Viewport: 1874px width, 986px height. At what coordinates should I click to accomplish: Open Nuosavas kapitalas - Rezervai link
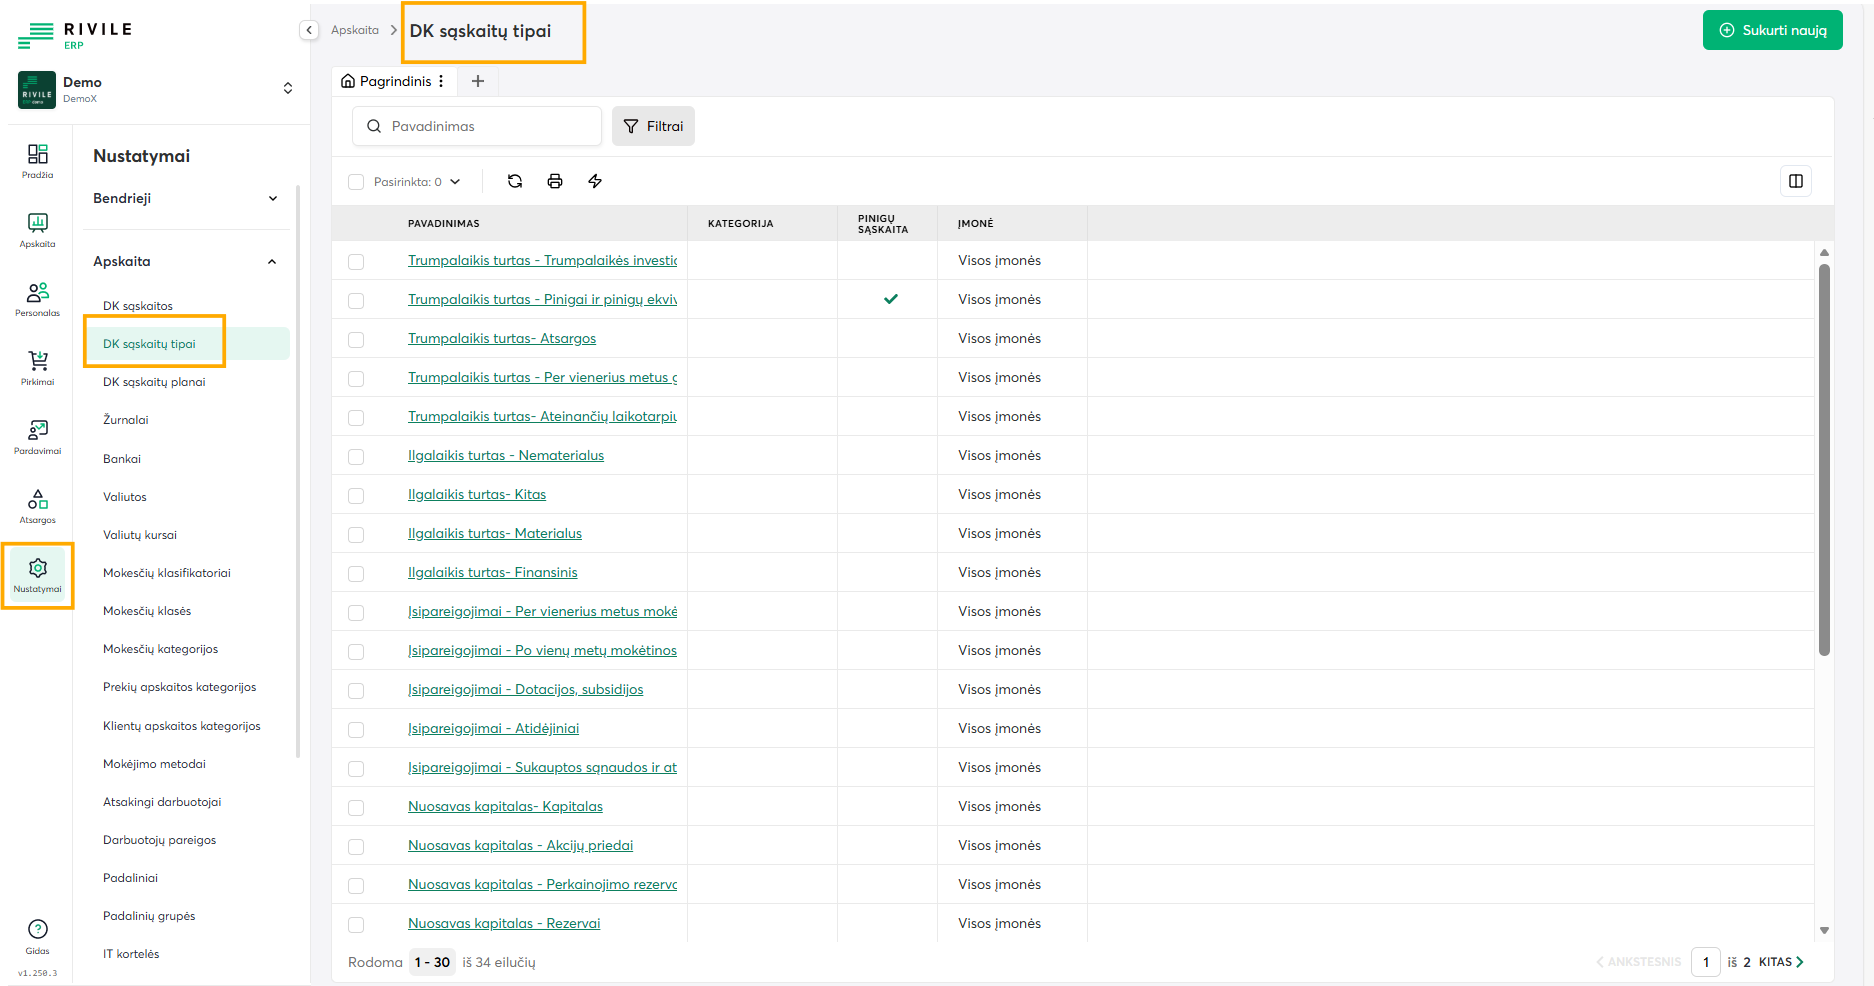[x=504, y=923]
